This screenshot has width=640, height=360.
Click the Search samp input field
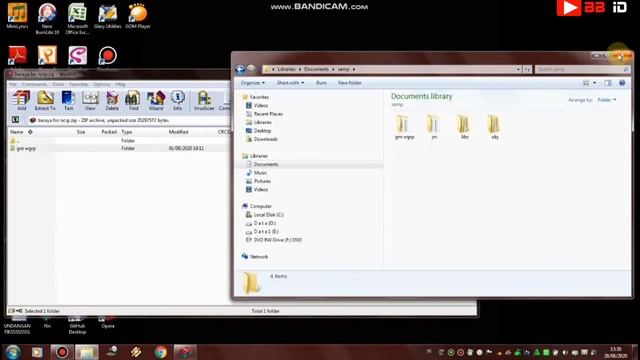click(582, 69)
